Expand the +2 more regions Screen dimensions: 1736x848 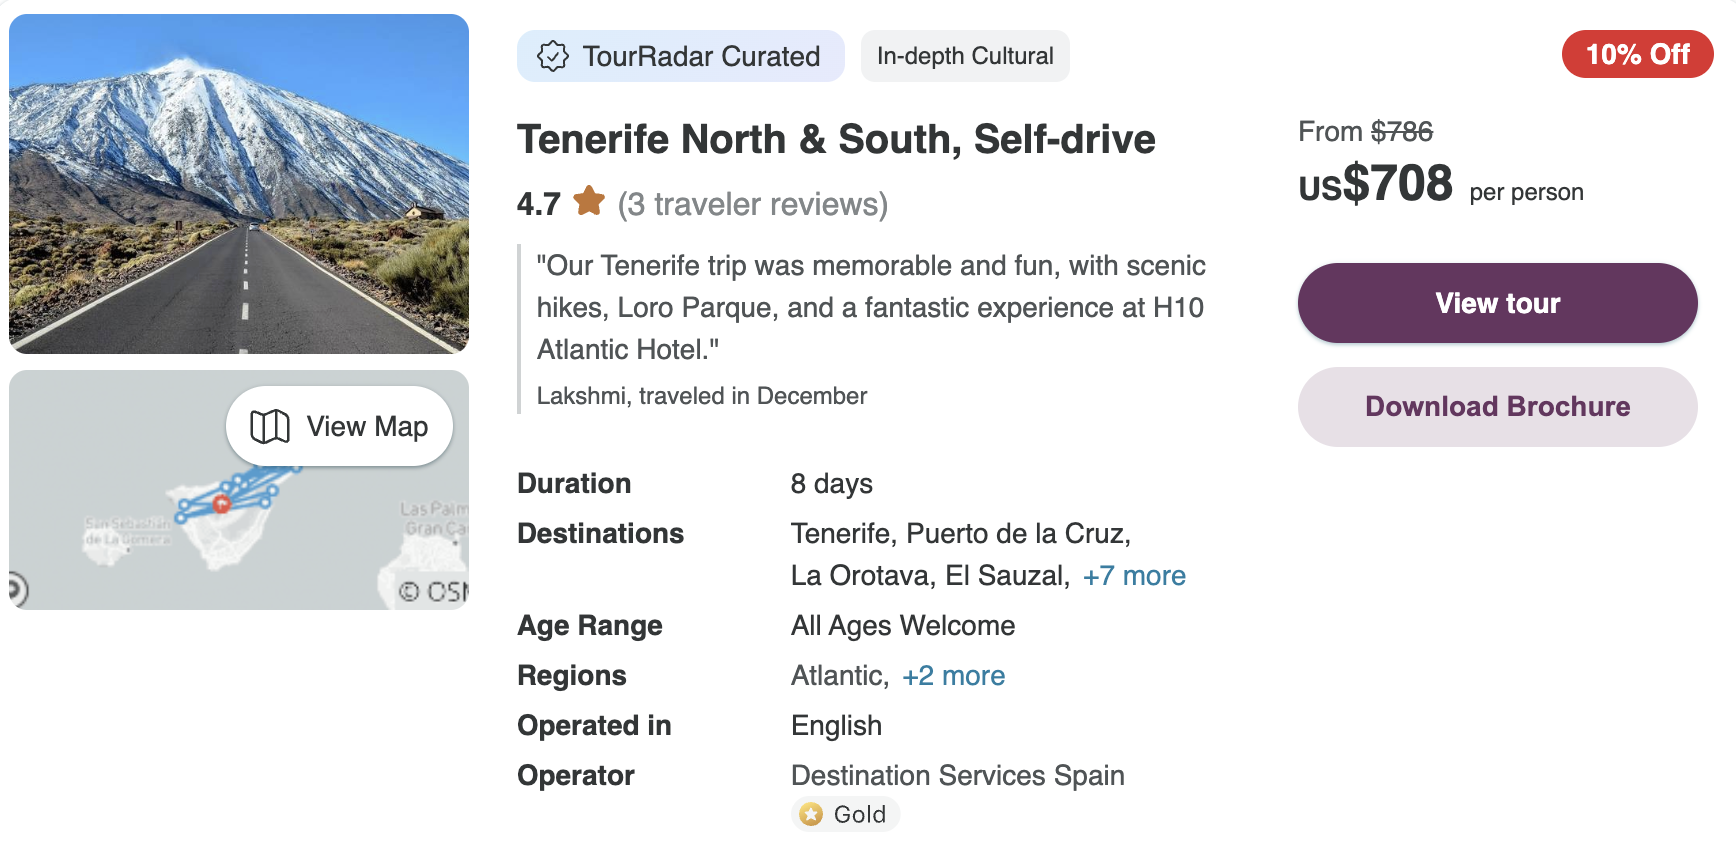(x=953, y=676)
